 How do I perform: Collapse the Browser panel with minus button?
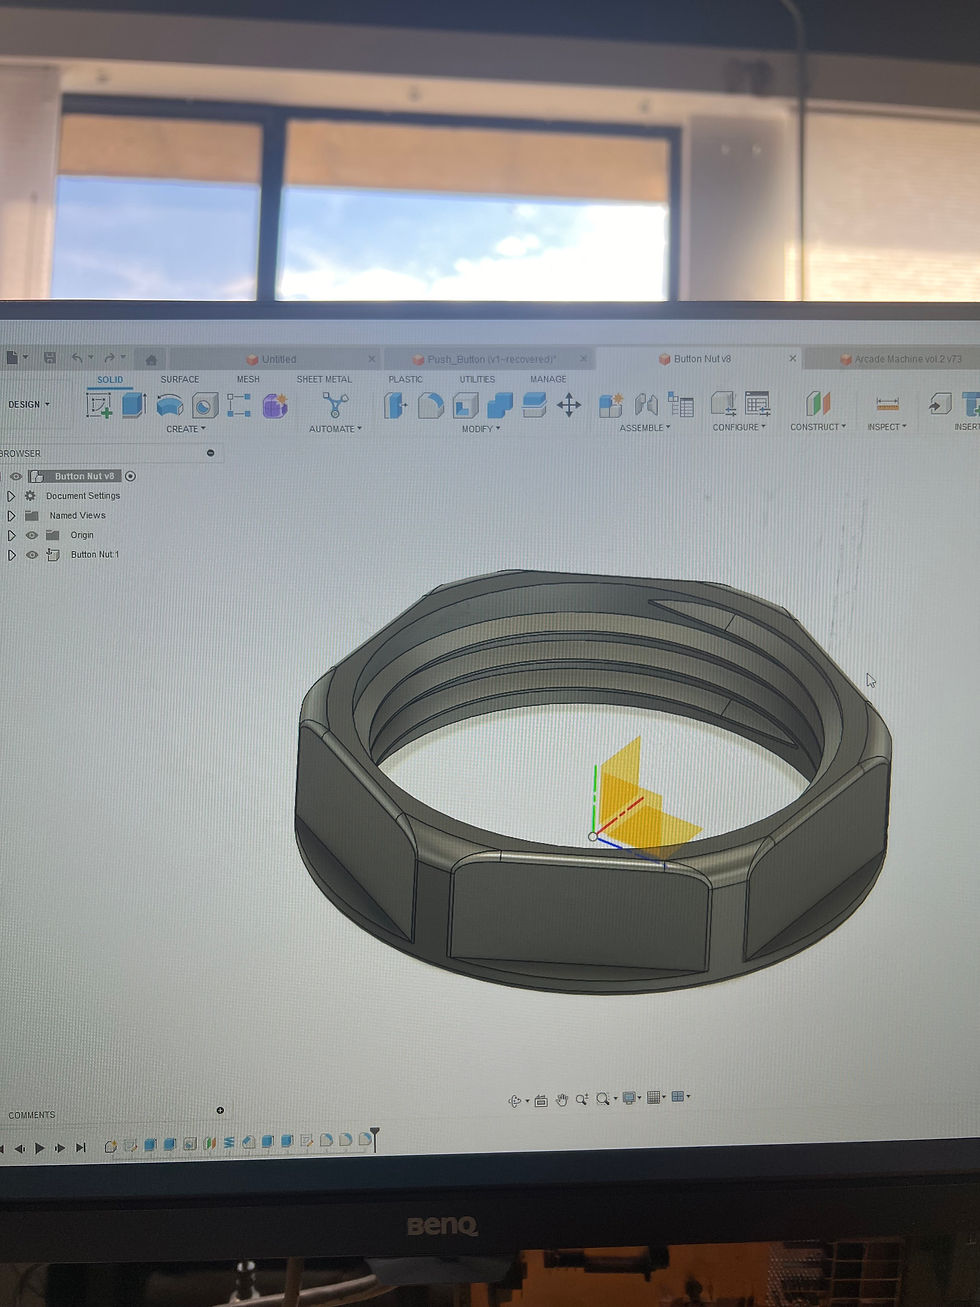pyautogui.click(x=210, y=454)
